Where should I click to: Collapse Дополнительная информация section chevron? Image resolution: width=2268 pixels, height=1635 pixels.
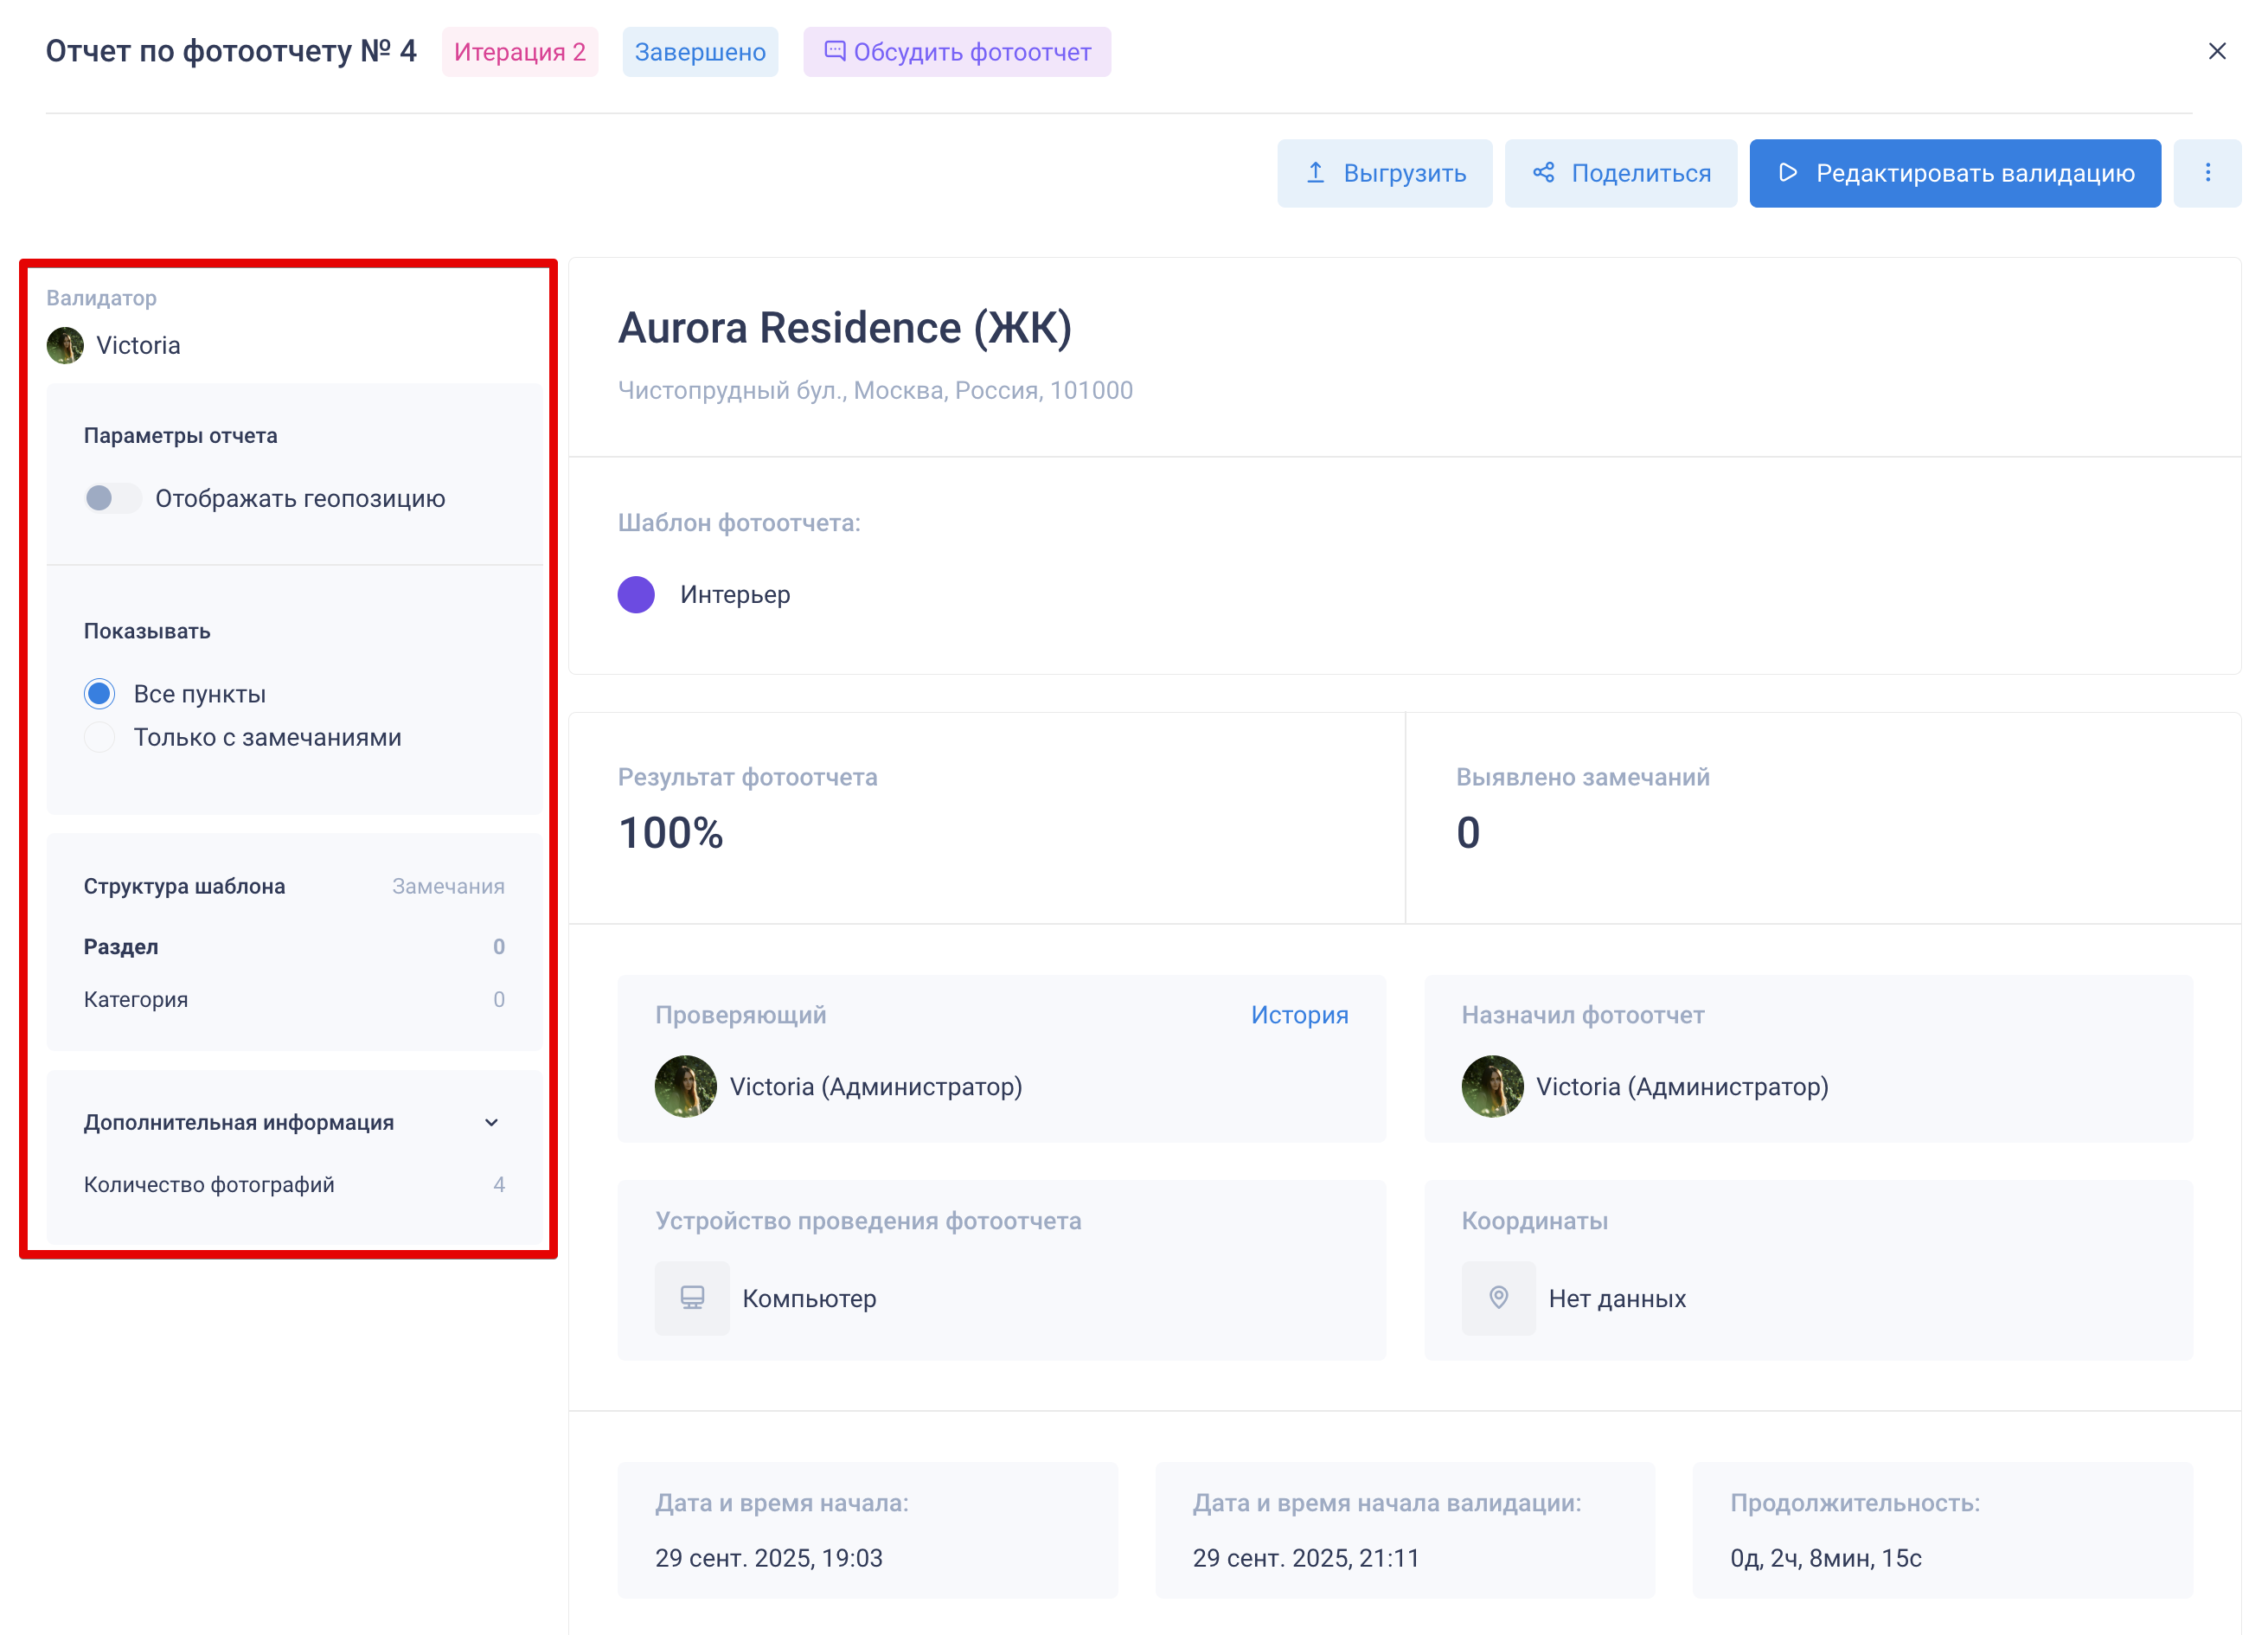click(x=491, y=1123)
